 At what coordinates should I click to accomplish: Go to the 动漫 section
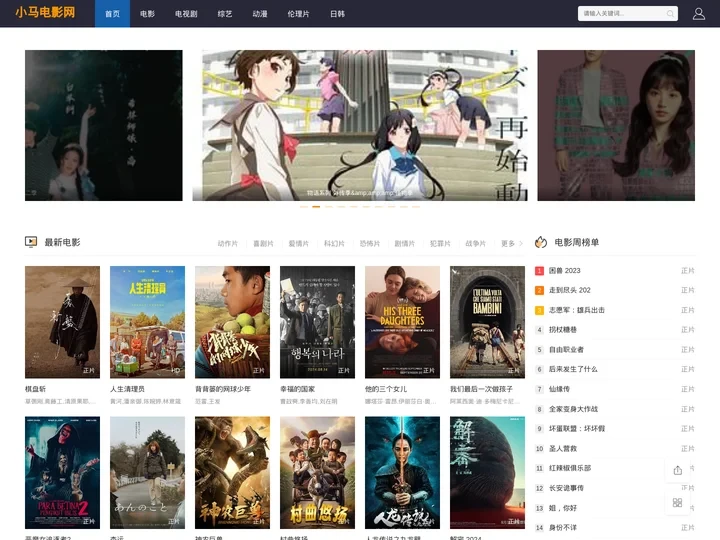click(260, 14)
